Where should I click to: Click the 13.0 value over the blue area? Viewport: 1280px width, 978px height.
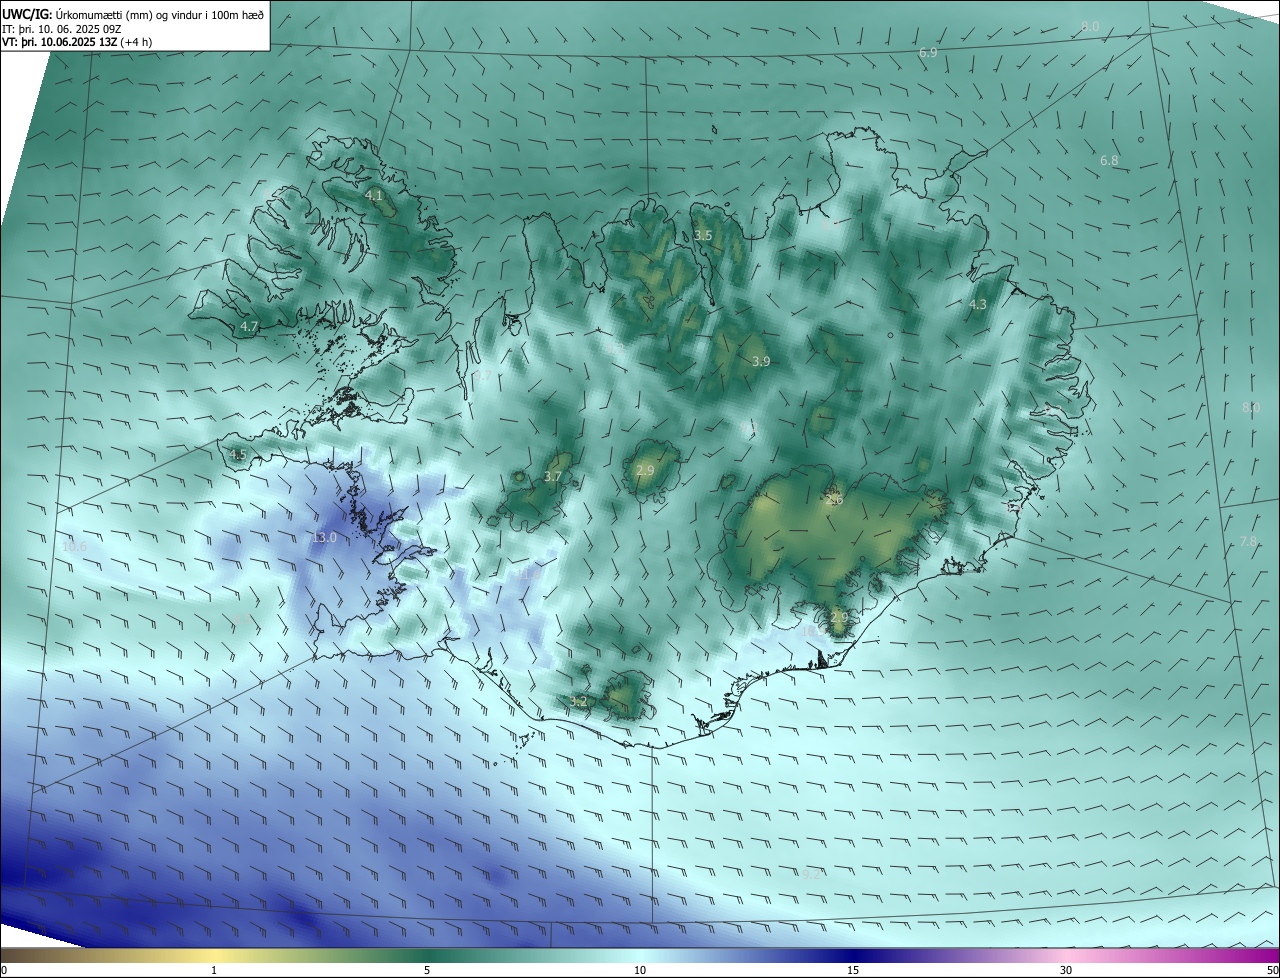click(x=324, y=538)
